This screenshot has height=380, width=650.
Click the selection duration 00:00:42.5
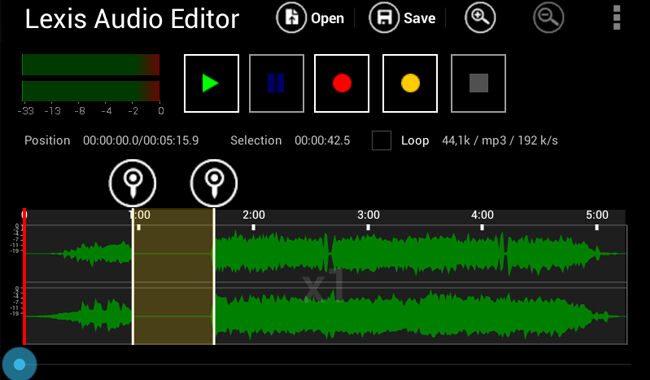pos(322,140)
